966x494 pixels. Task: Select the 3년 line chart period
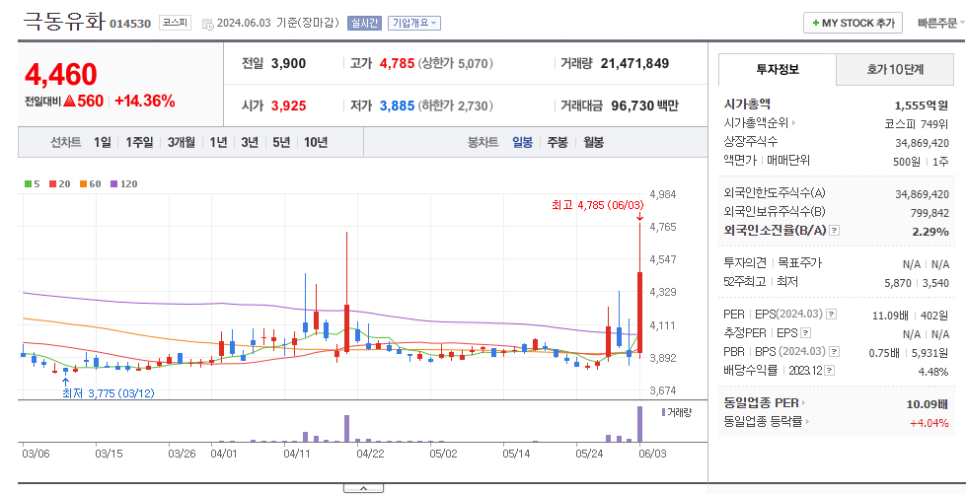pyautogui.click(x=250, y=142)
